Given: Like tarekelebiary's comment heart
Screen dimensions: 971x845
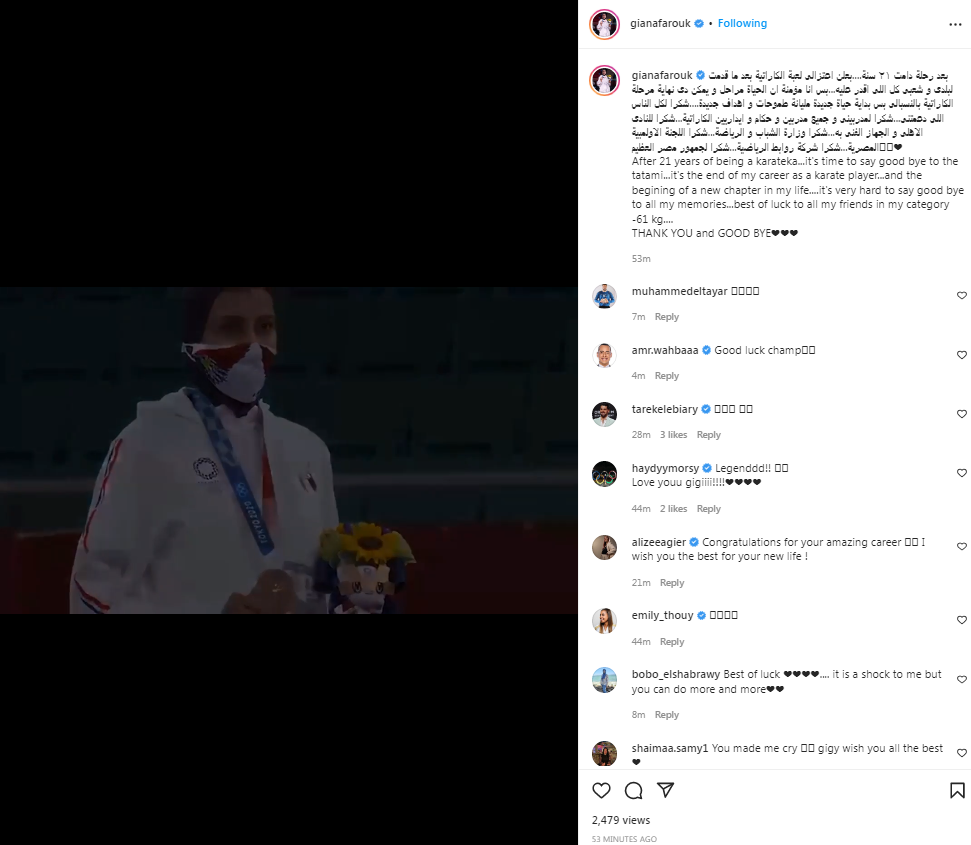Looking at the screenshot, I should click(962, 414).
